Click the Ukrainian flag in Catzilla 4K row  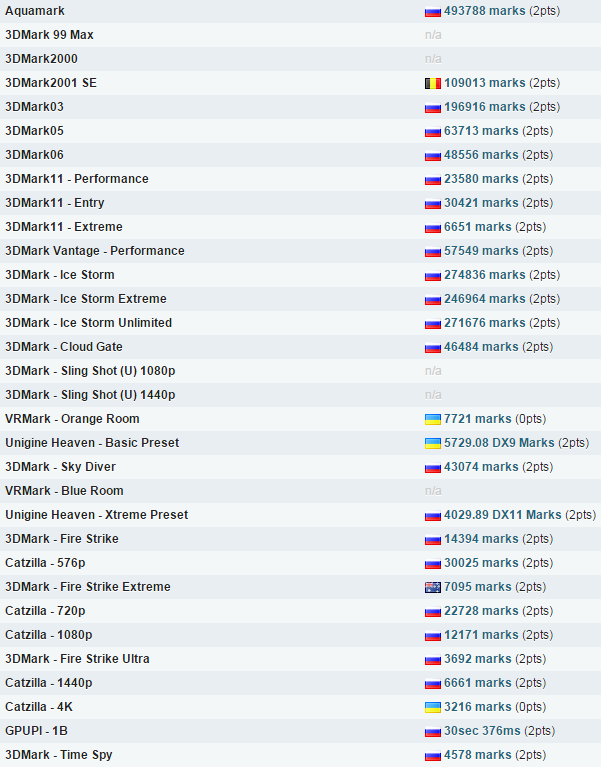433,707
